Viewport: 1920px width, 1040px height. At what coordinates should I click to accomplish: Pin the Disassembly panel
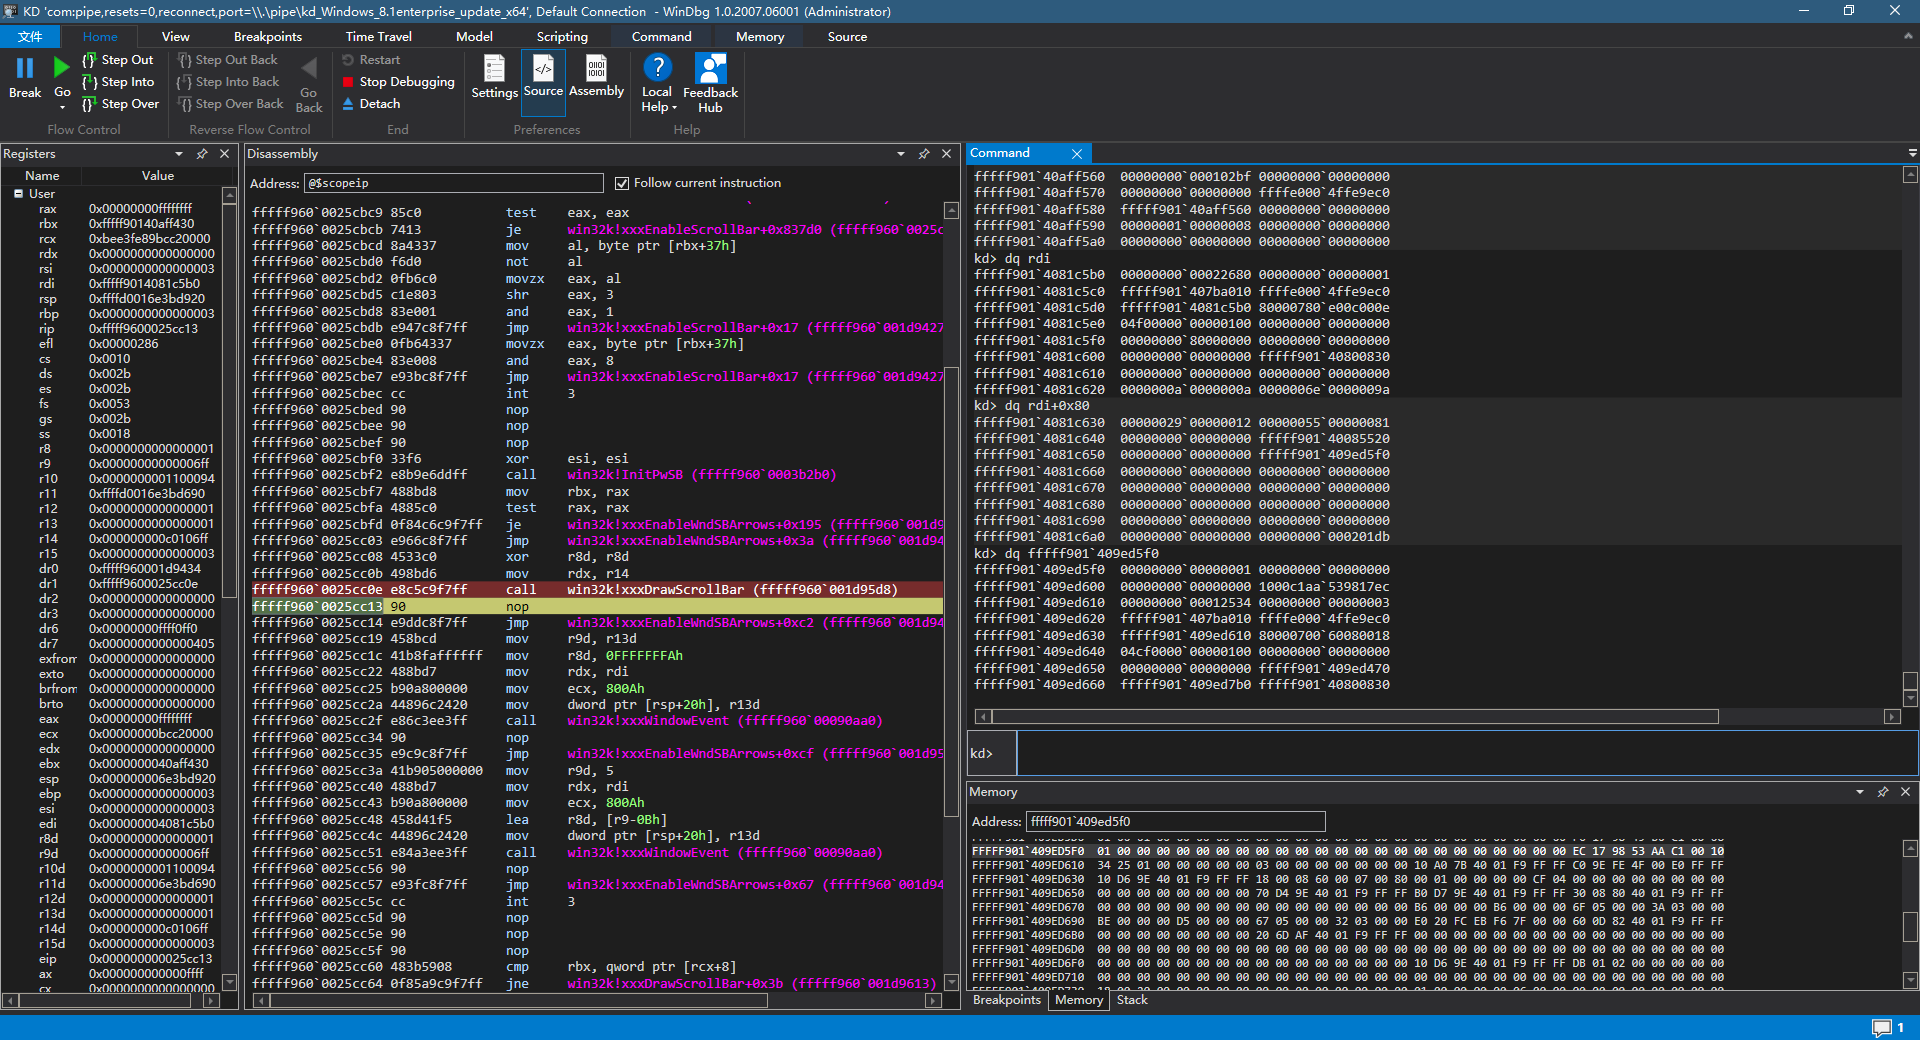click(x=924, y=154)
